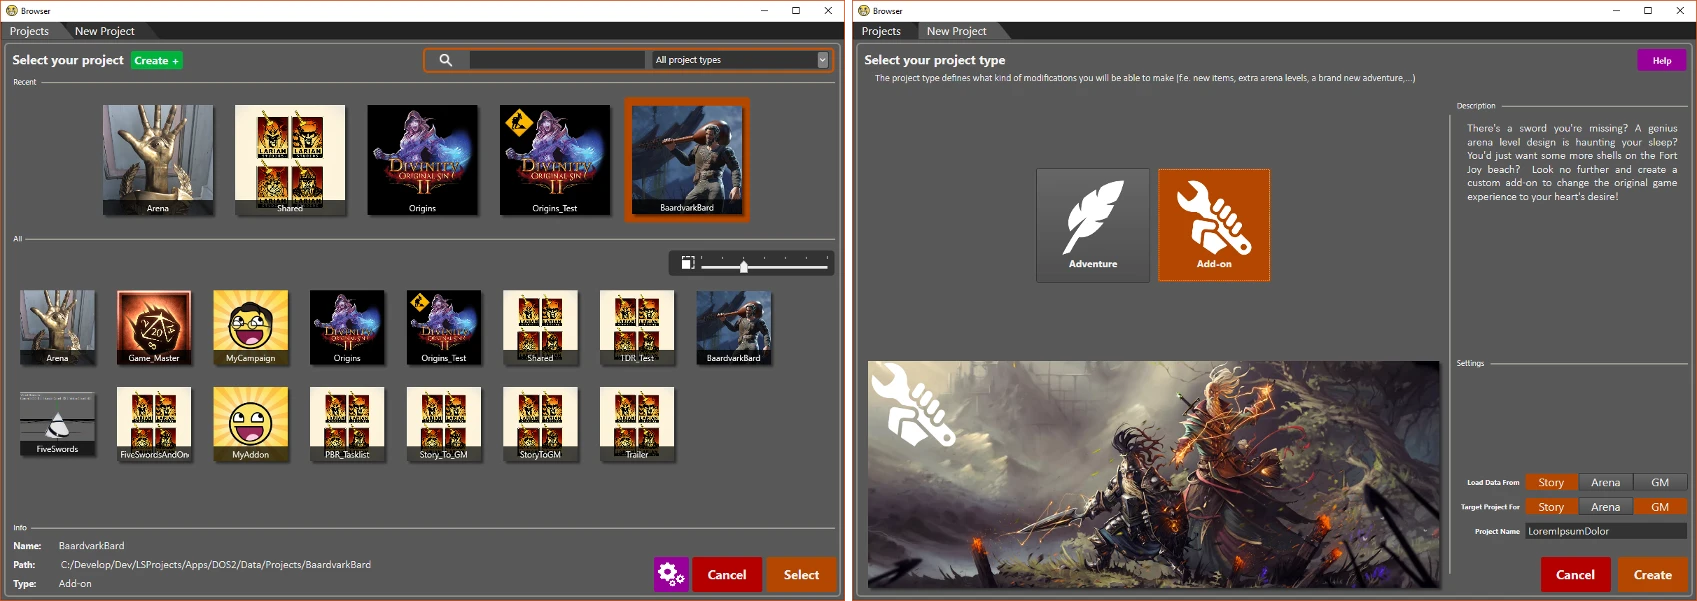Viewport: 1697px width, 601px height.
Task: Select the MyAddon project
Action: pos(251,424)
